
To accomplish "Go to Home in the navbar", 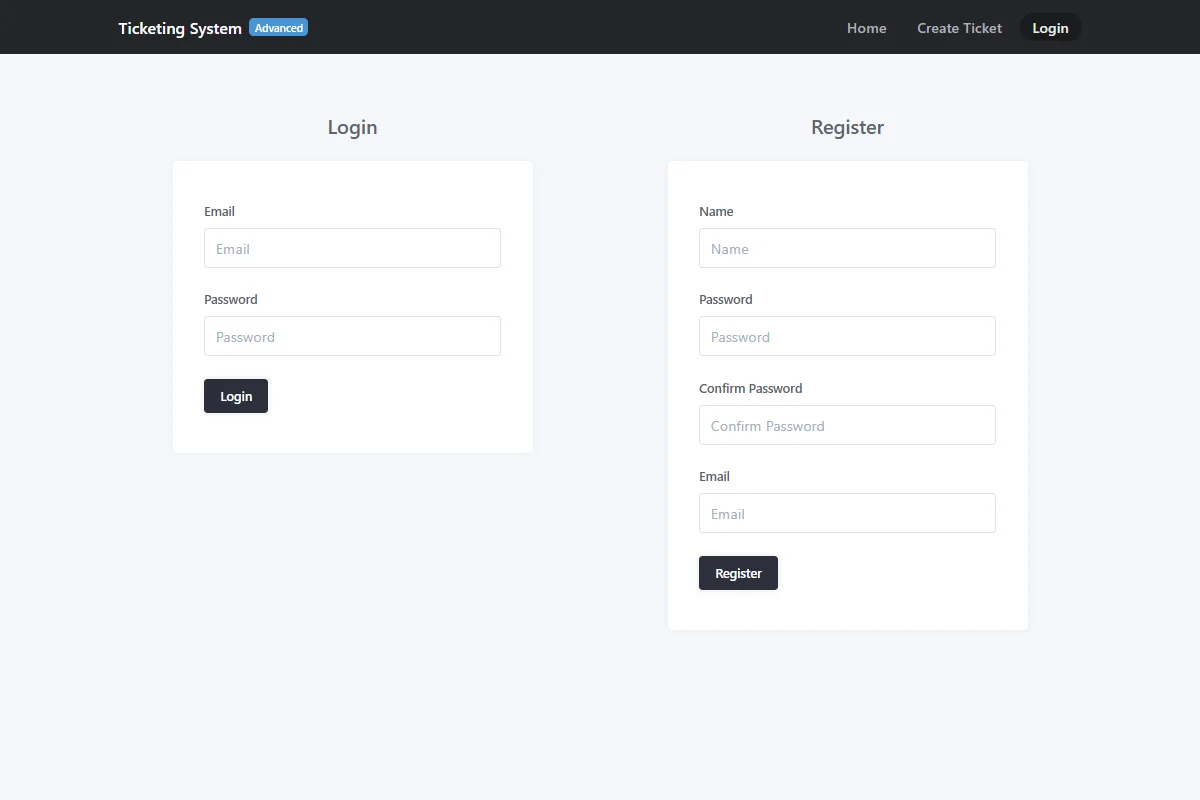I will pos(866,28).
